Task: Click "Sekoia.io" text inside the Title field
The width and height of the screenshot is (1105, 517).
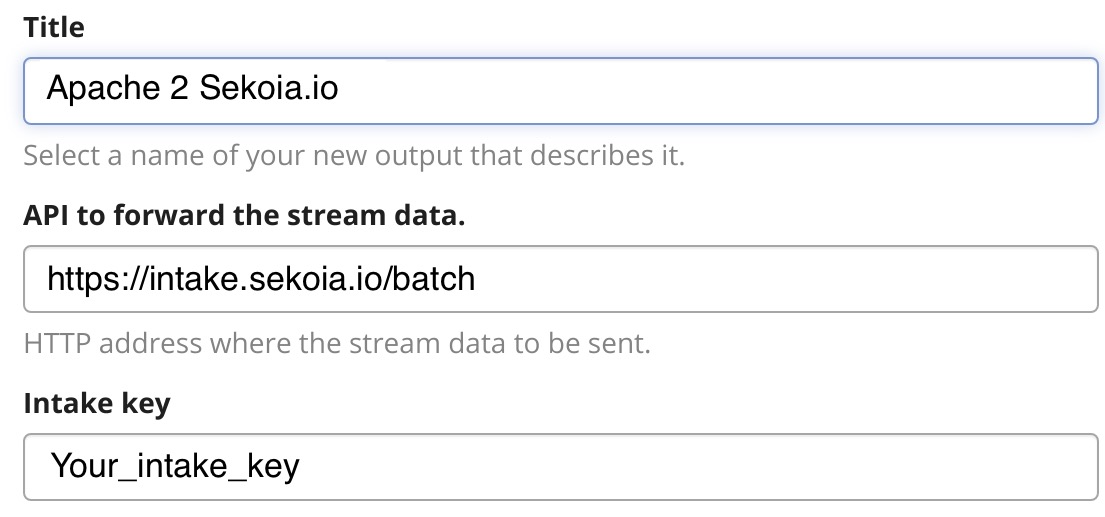Action: tap(270, 90)
